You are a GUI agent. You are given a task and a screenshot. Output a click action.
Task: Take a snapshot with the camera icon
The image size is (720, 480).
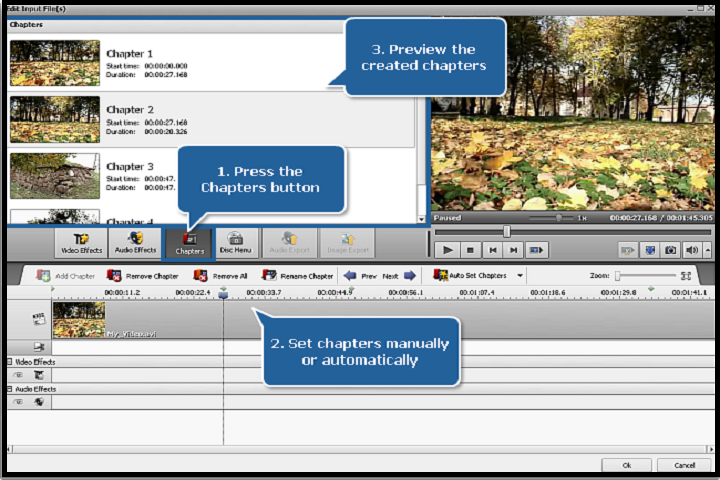coord(671,250)
